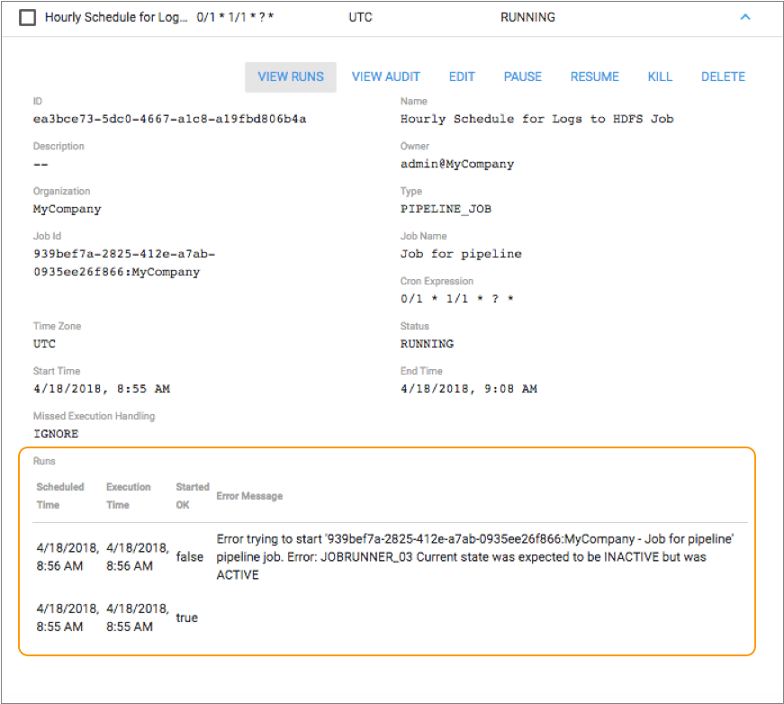784x704 pixels.
Task: Resume the scheduled job
Action: pyautogui.click(x=595, y=77)
